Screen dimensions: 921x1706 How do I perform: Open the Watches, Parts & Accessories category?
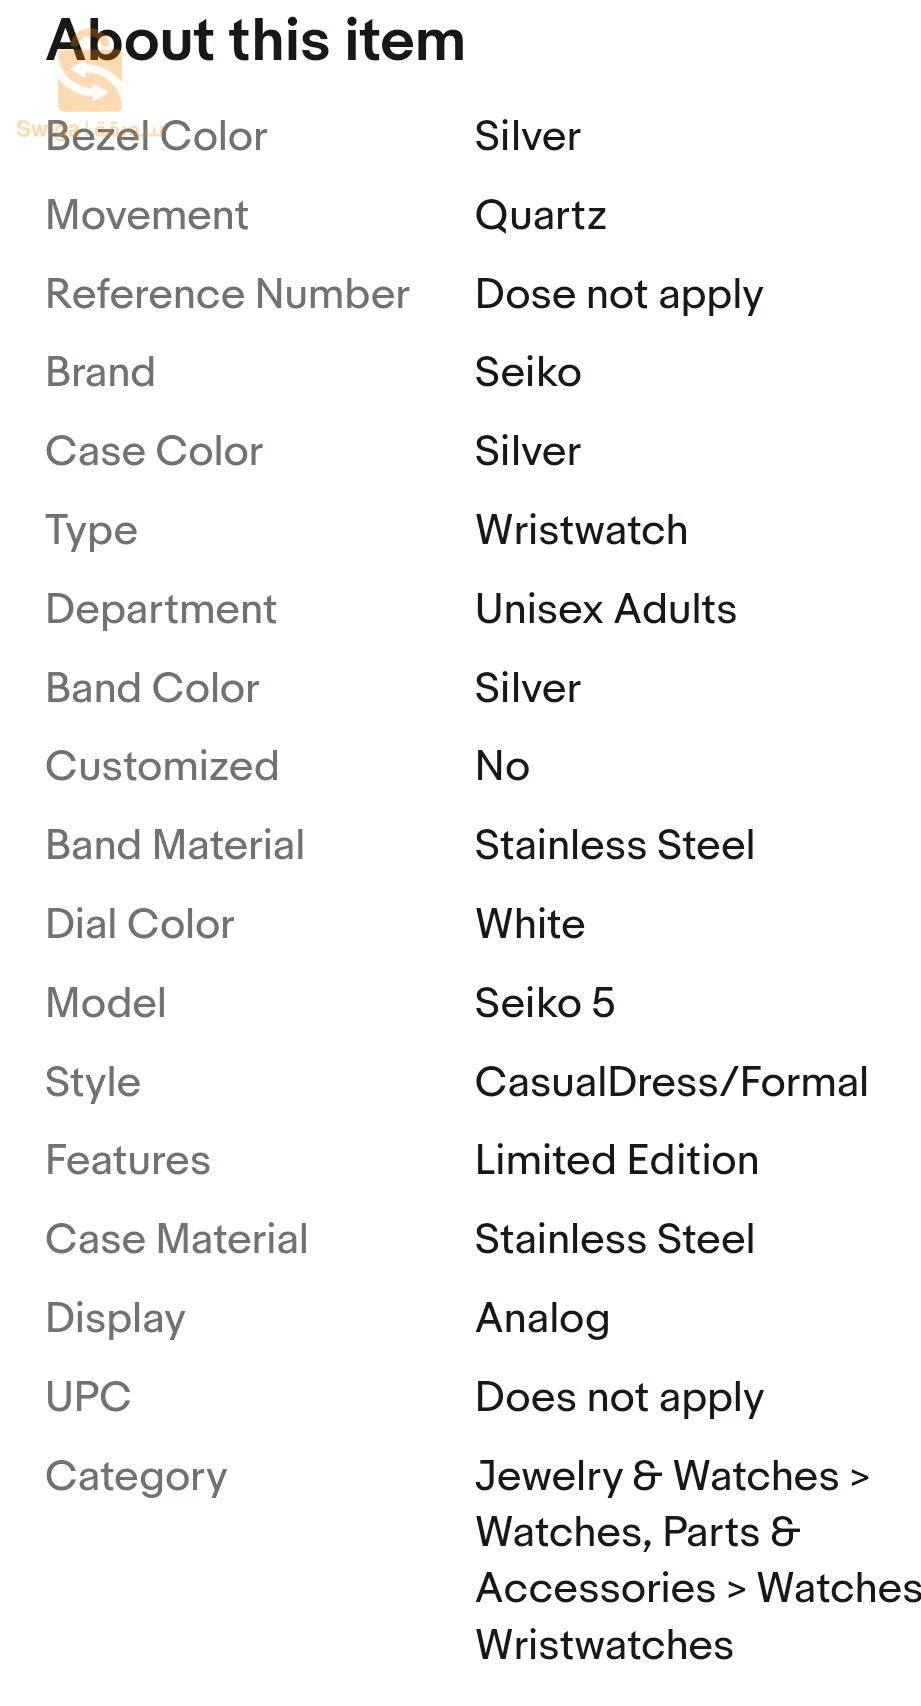tap(637, 1532)
